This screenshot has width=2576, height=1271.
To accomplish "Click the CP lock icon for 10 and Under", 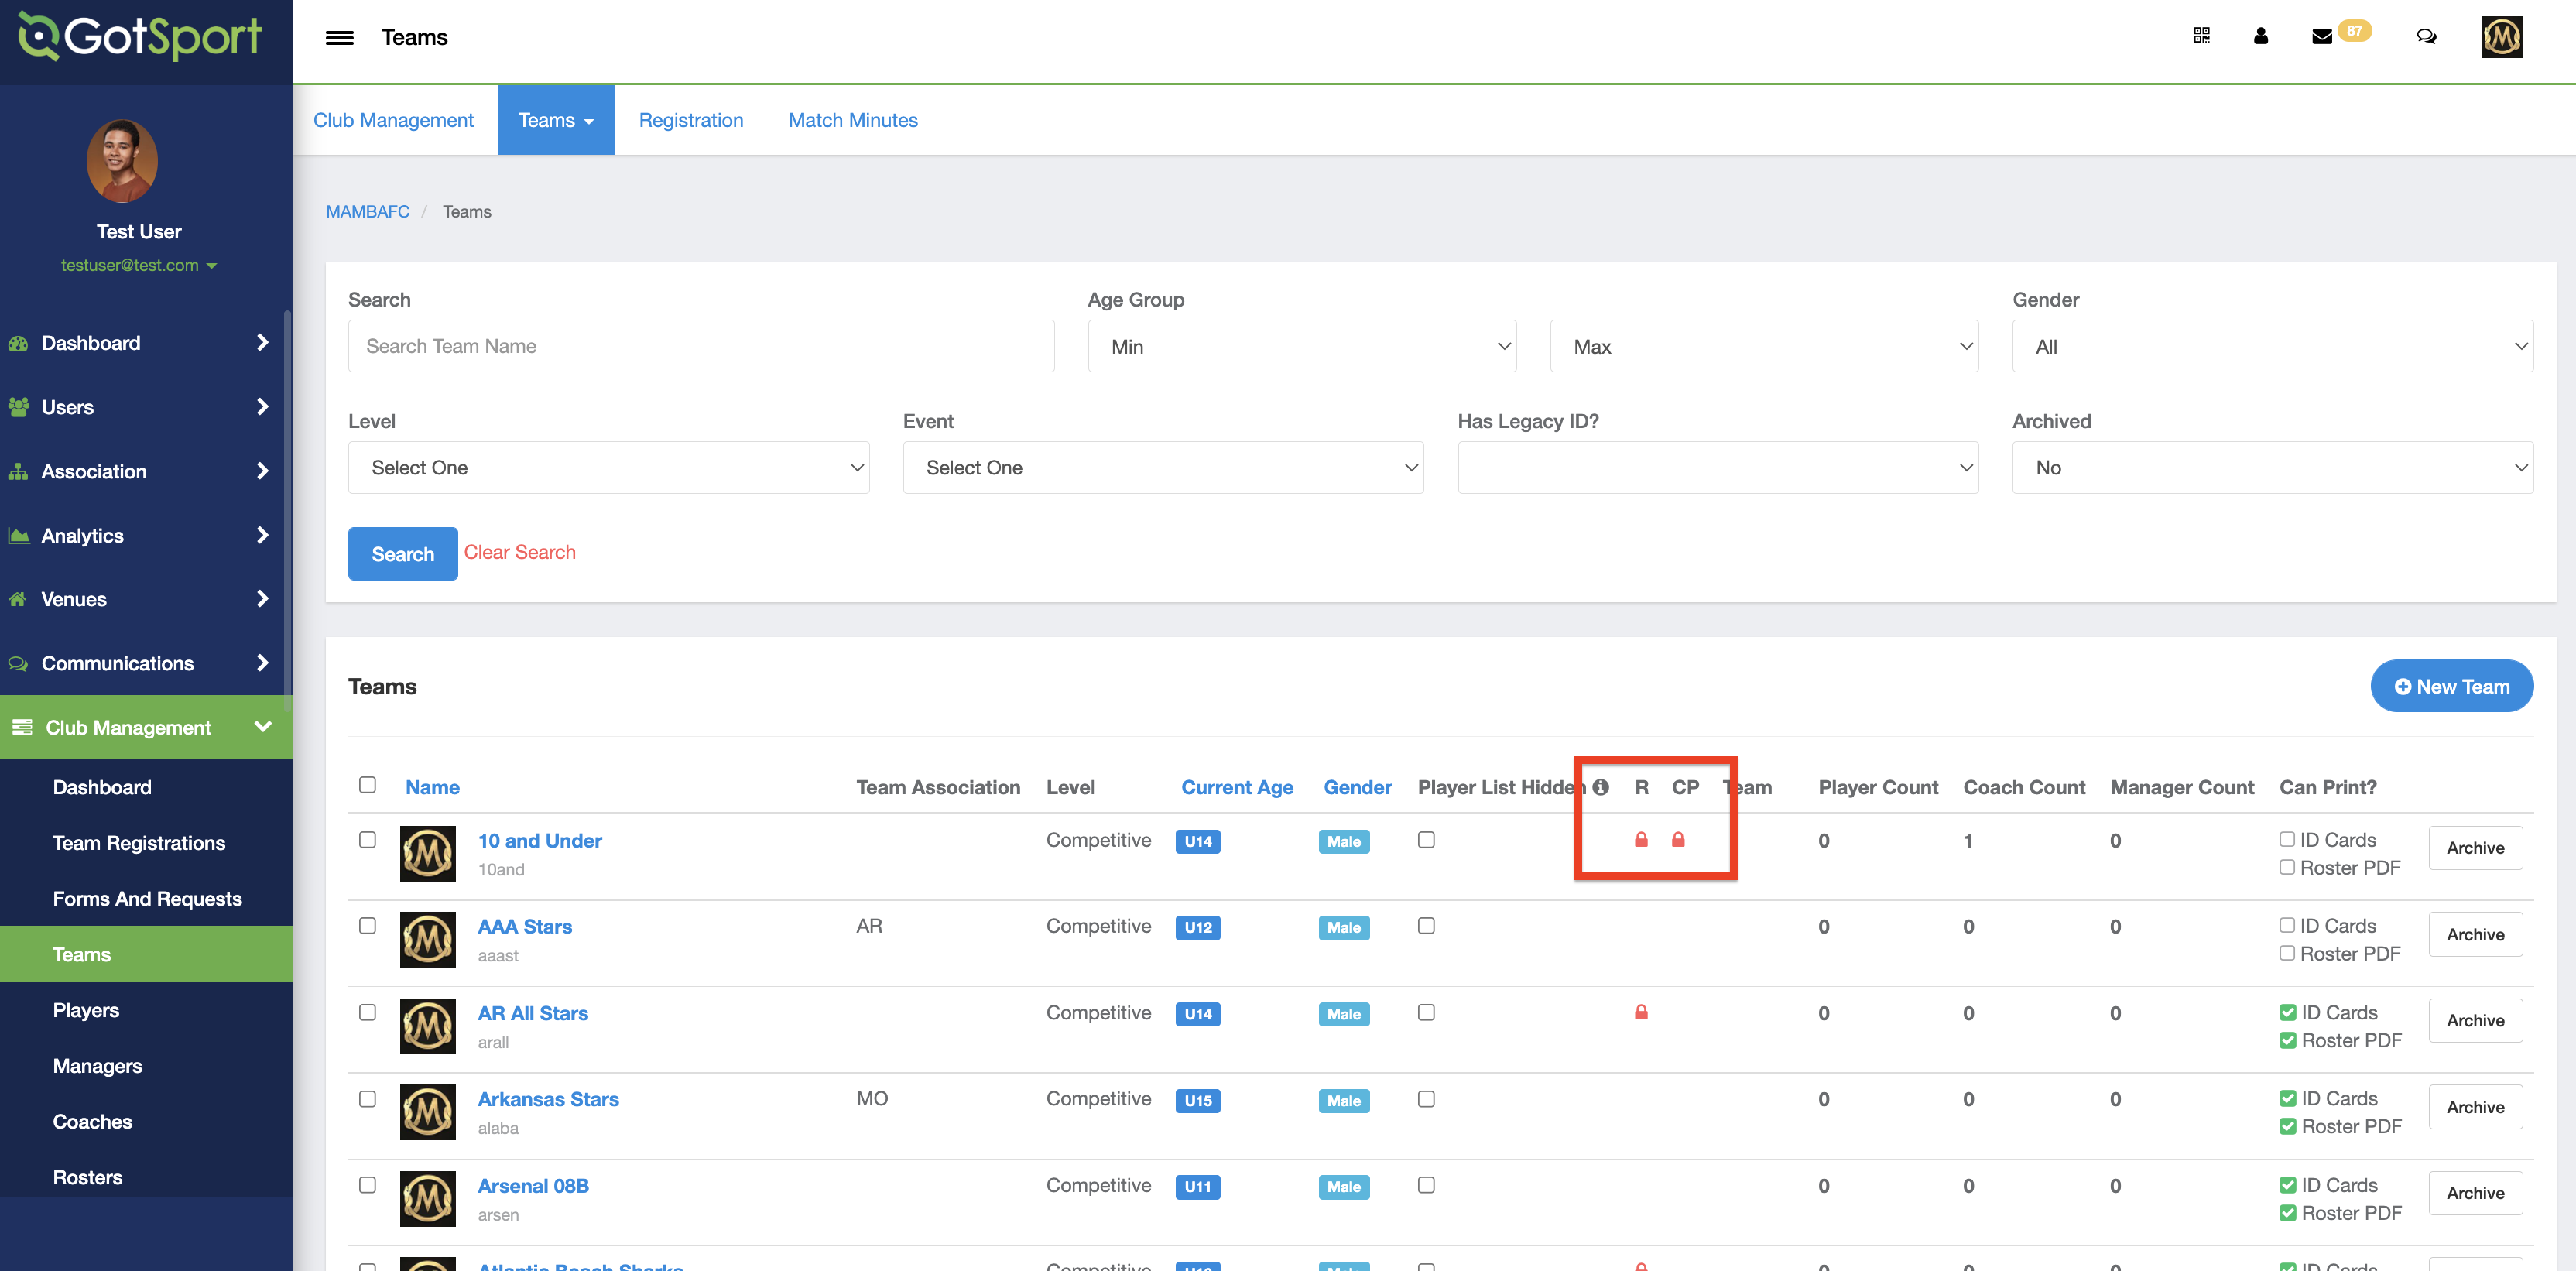I will 1678,840.
